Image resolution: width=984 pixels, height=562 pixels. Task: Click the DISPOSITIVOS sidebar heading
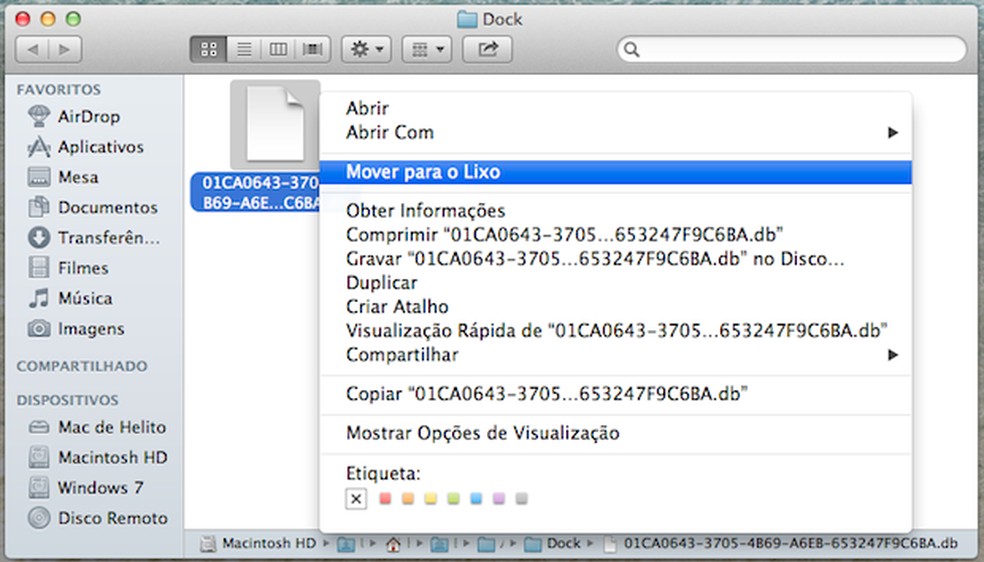click(x=68, y=400)
